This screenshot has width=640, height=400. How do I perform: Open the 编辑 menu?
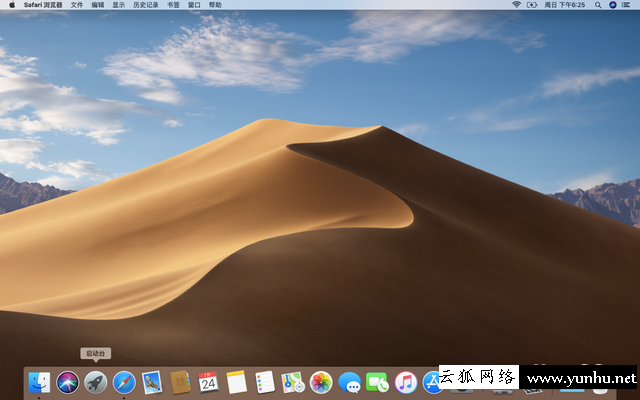click(x=98, y=5)
